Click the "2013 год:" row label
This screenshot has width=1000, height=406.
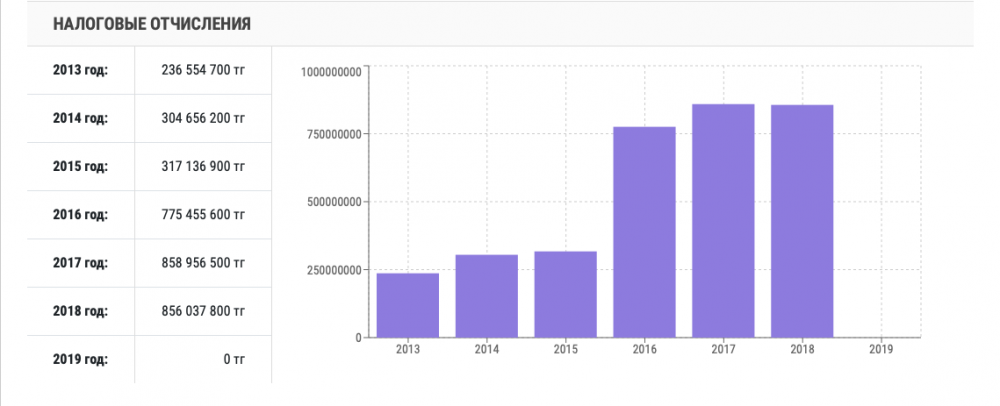pos(80,70)
